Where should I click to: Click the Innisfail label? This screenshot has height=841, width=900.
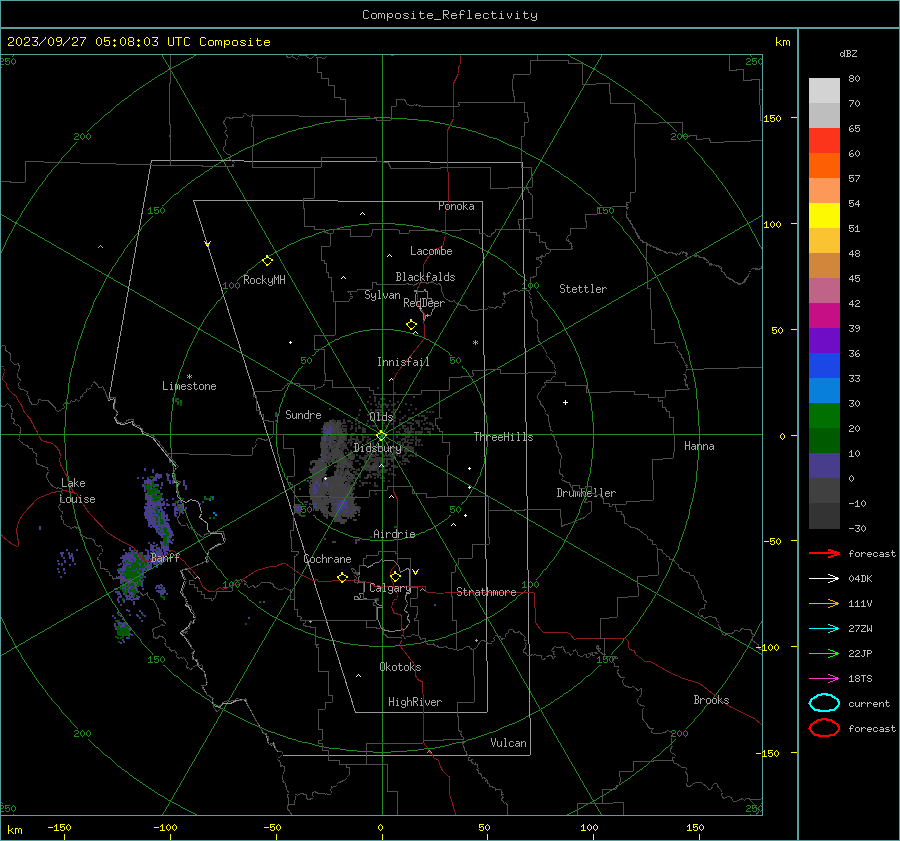coord(403,362)
